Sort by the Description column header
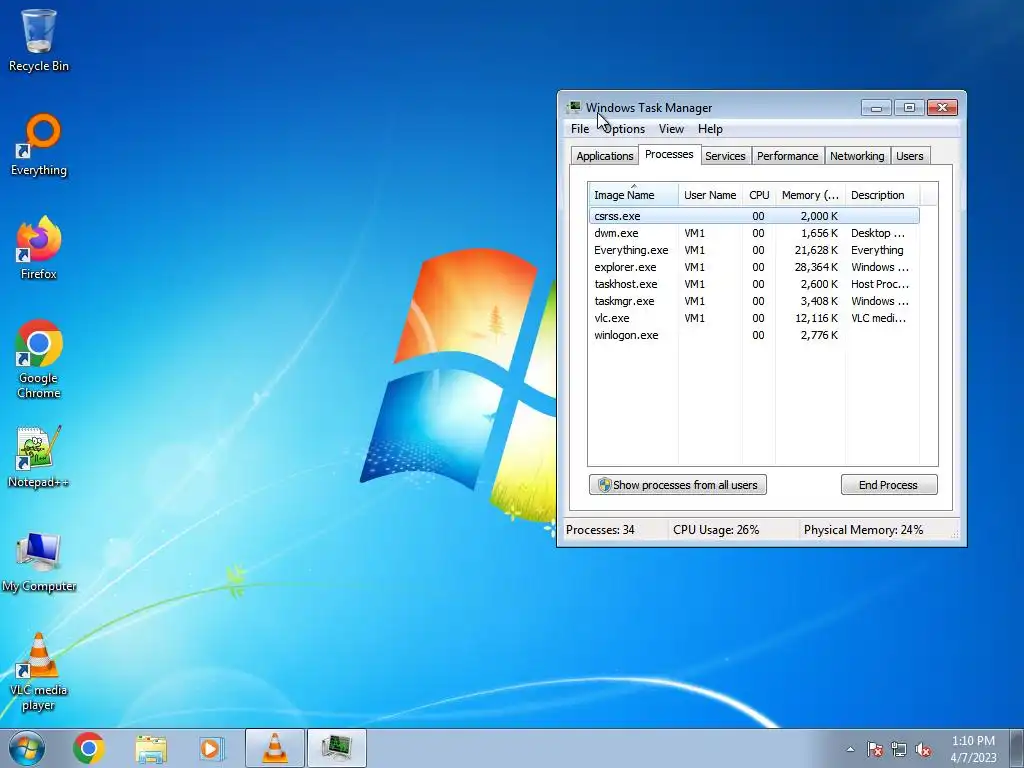The image size is (1024, 768). point(882,195)
